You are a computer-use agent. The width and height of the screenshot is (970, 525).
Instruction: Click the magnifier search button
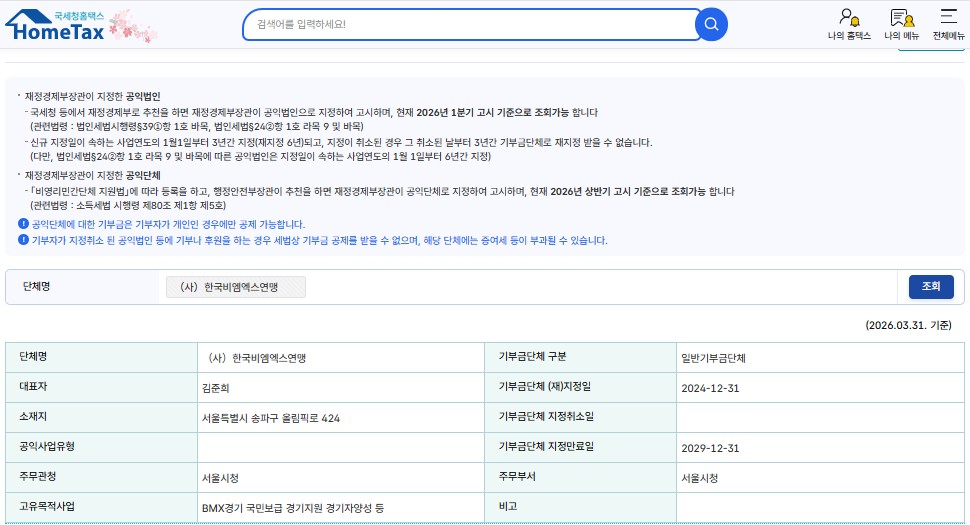pyautogui.click(x=711, y=24)
